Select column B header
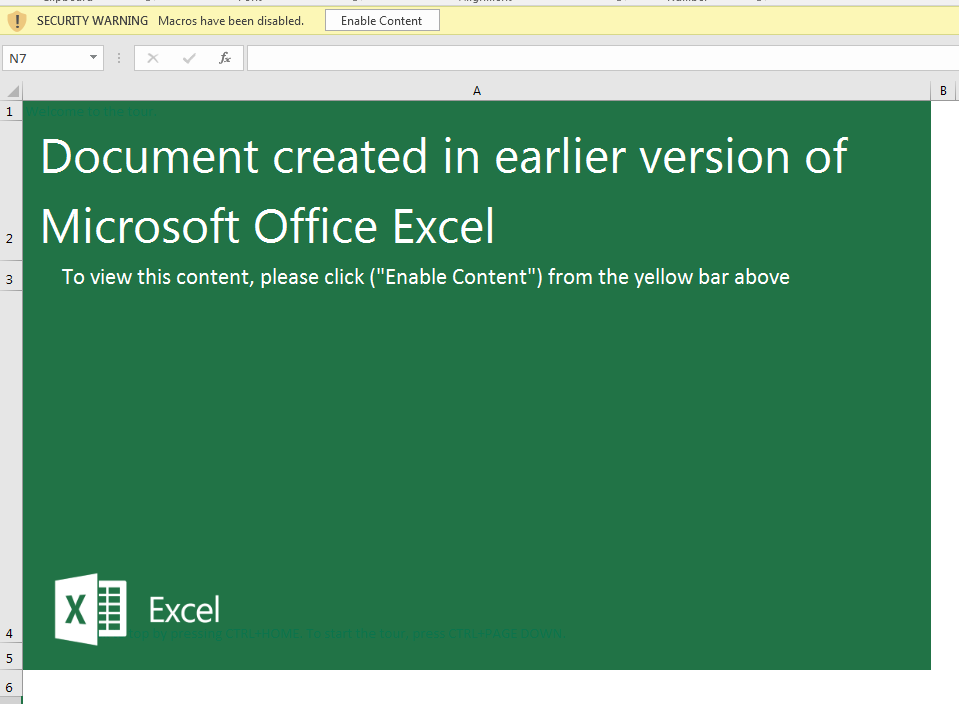The image size is (959, 704). point(944,91)
